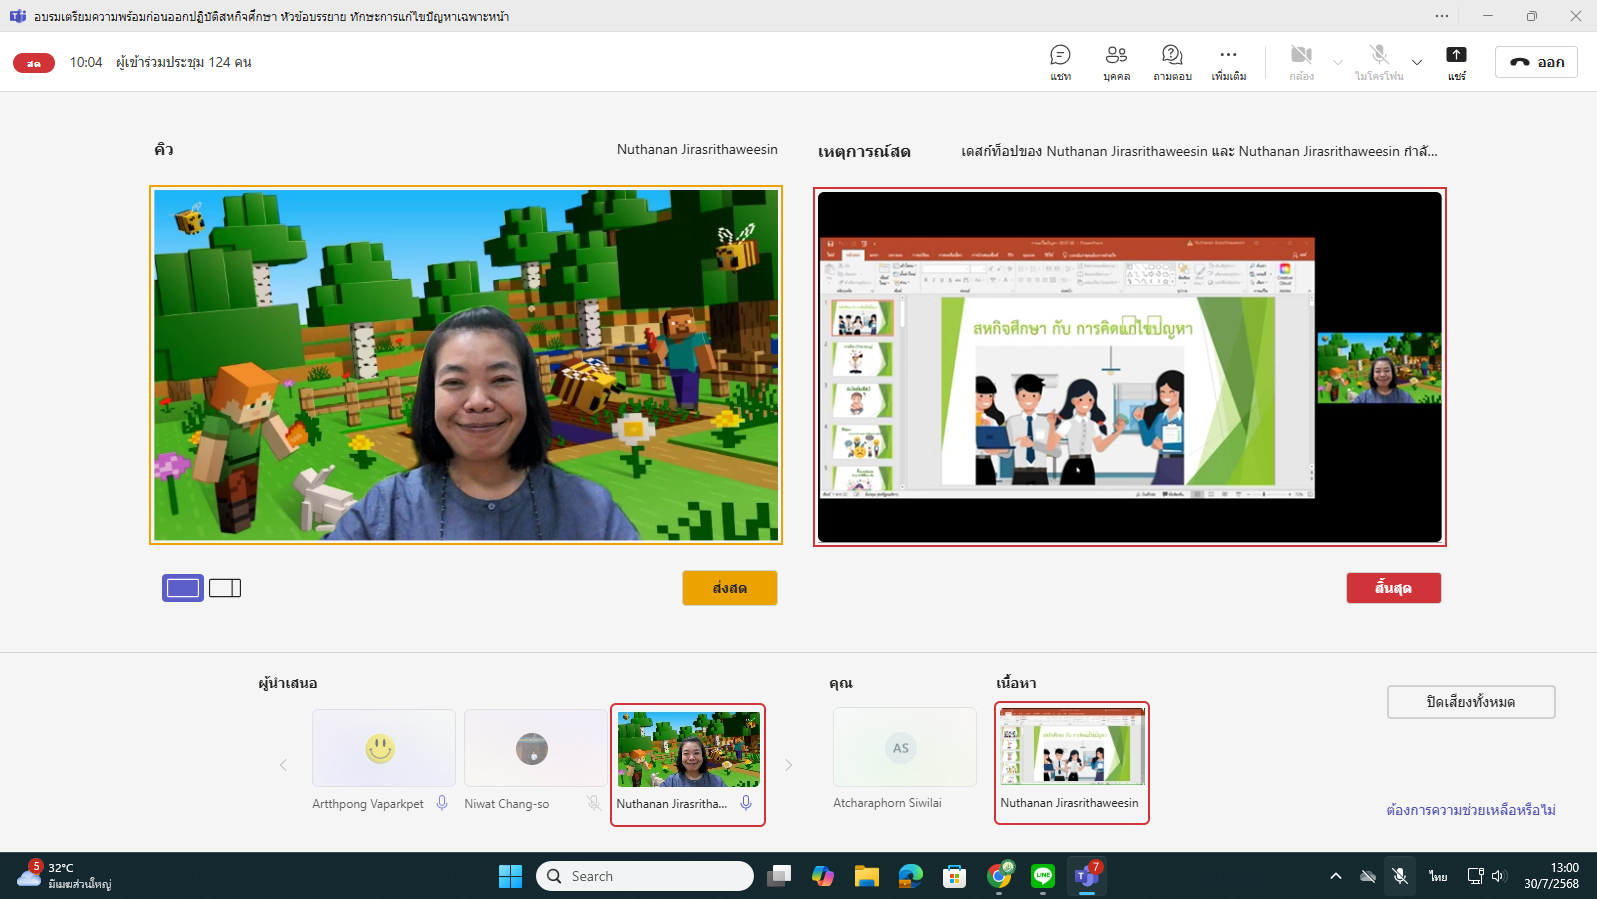
Task: Open Microsoft Store from the taskbar
Action: [955, 876]
